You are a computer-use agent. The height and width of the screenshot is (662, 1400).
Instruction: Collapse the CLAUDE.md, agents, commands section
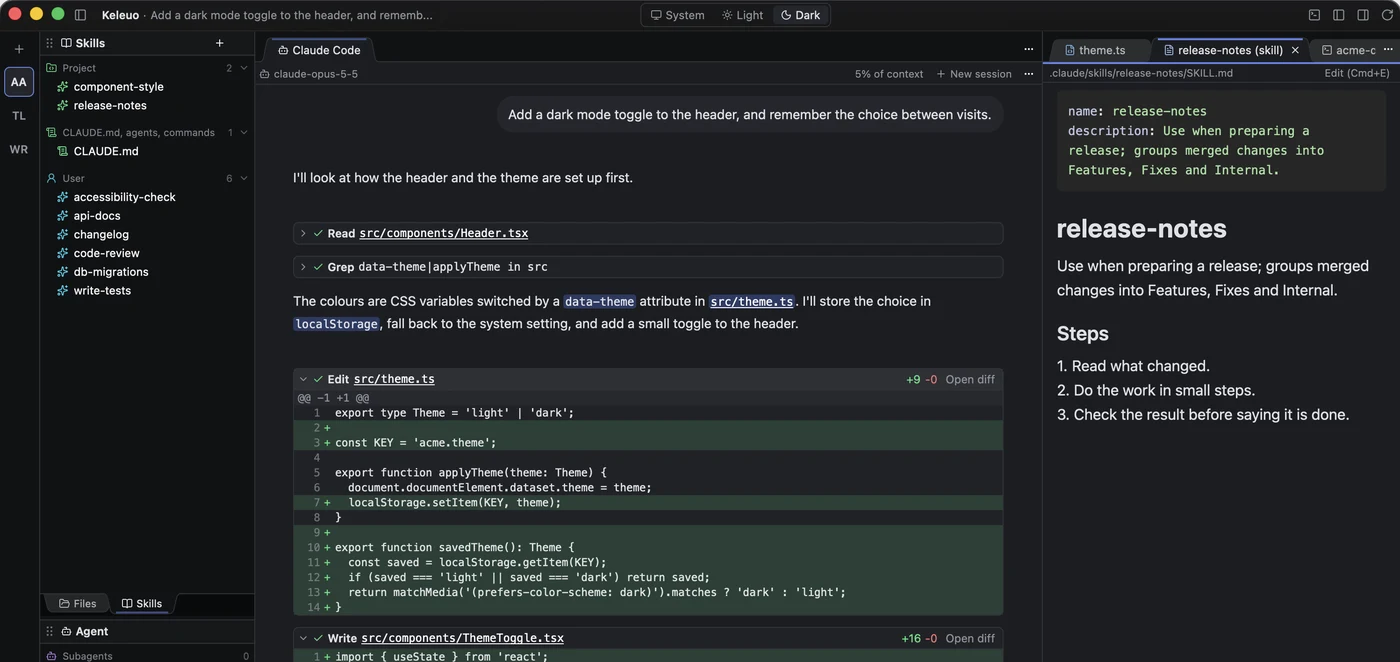244,132
